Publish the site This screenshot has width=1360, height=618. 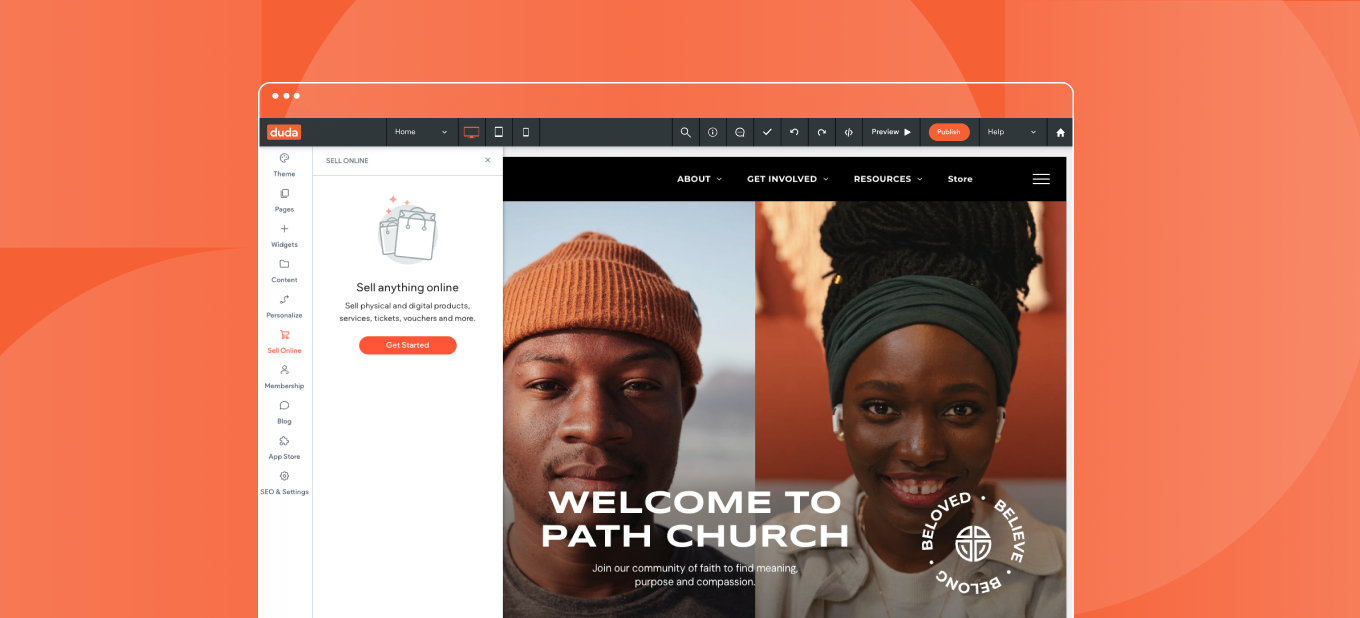[x=949, y=132]
